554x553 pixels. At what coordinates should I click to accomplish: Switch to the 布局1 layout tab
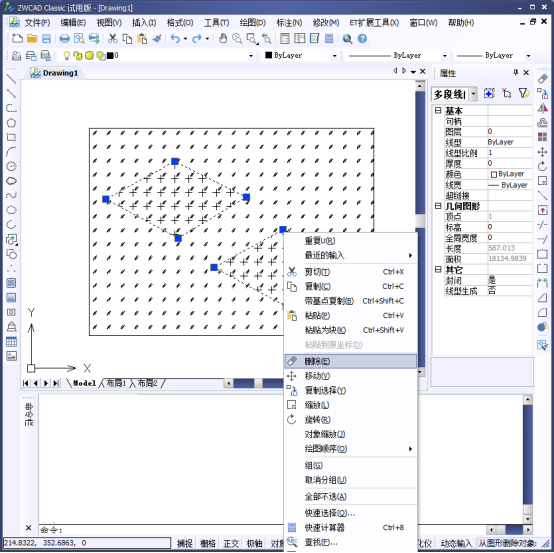coord(116,383)
